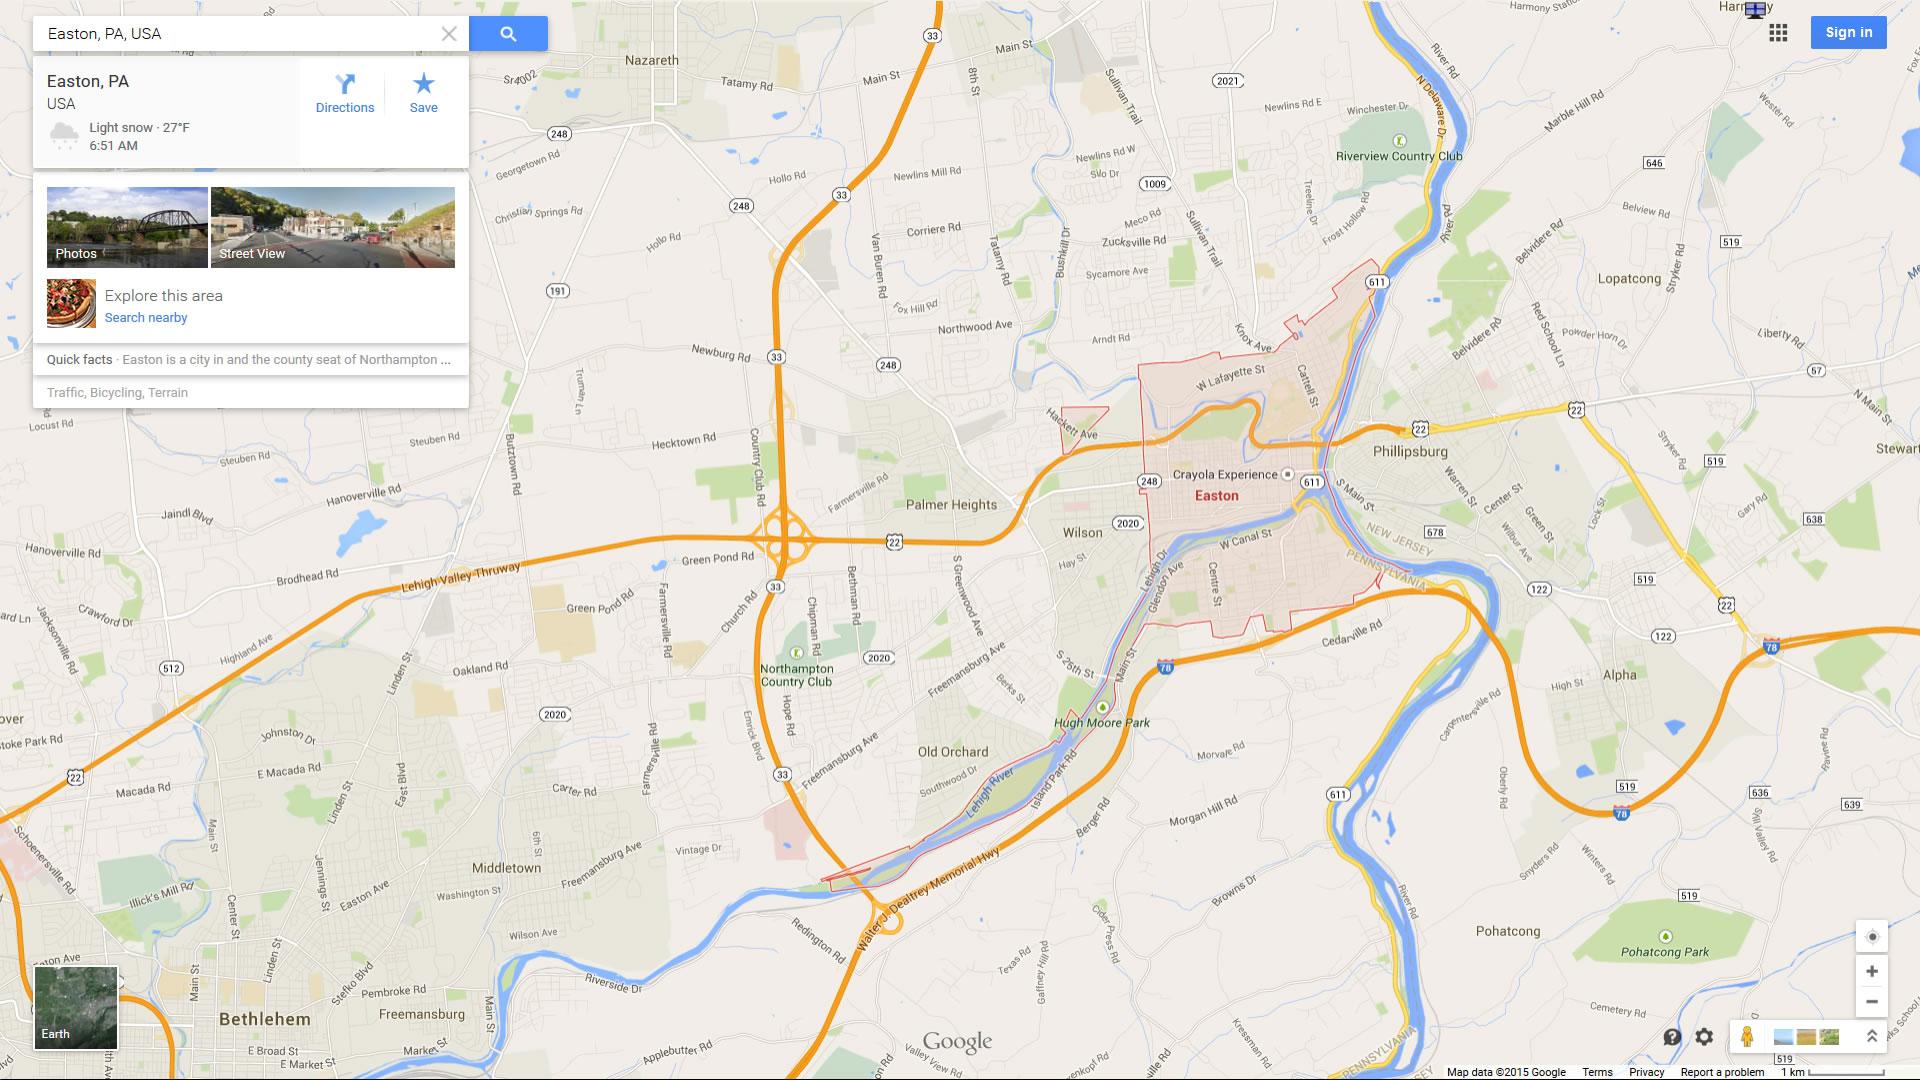
Task: Save Easton, PA with the star icon
Action: tap(423, 93)
